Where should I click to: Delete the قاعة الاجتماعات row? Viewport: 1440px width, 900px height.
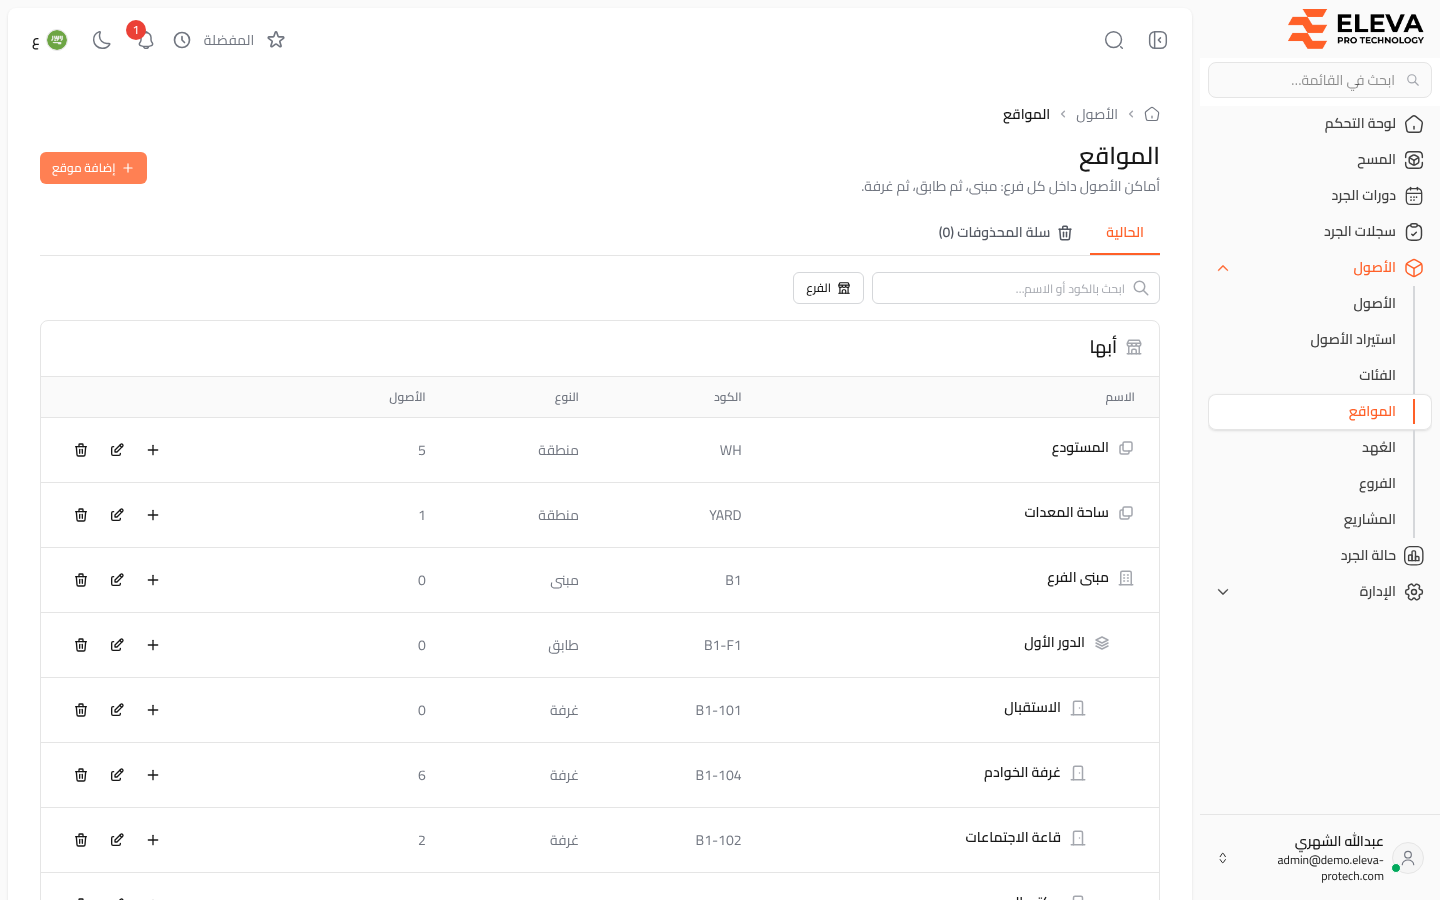81,840
